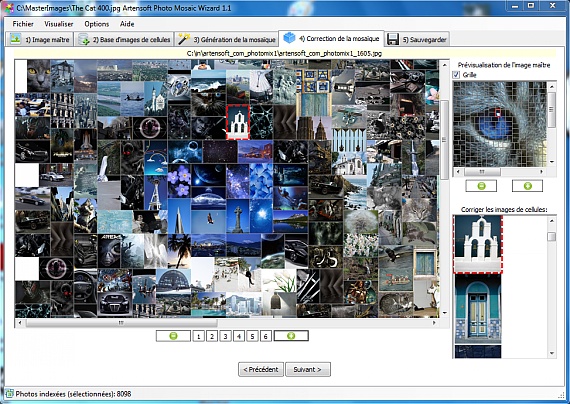Click the green zoom-in button under the mosaic
The image size is (570, 404).
coord(291,336)
